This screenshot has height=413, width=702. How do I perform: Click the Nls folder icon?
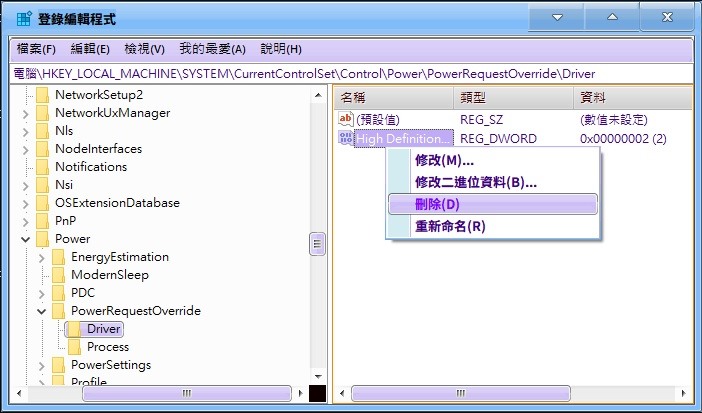(42, 131)
